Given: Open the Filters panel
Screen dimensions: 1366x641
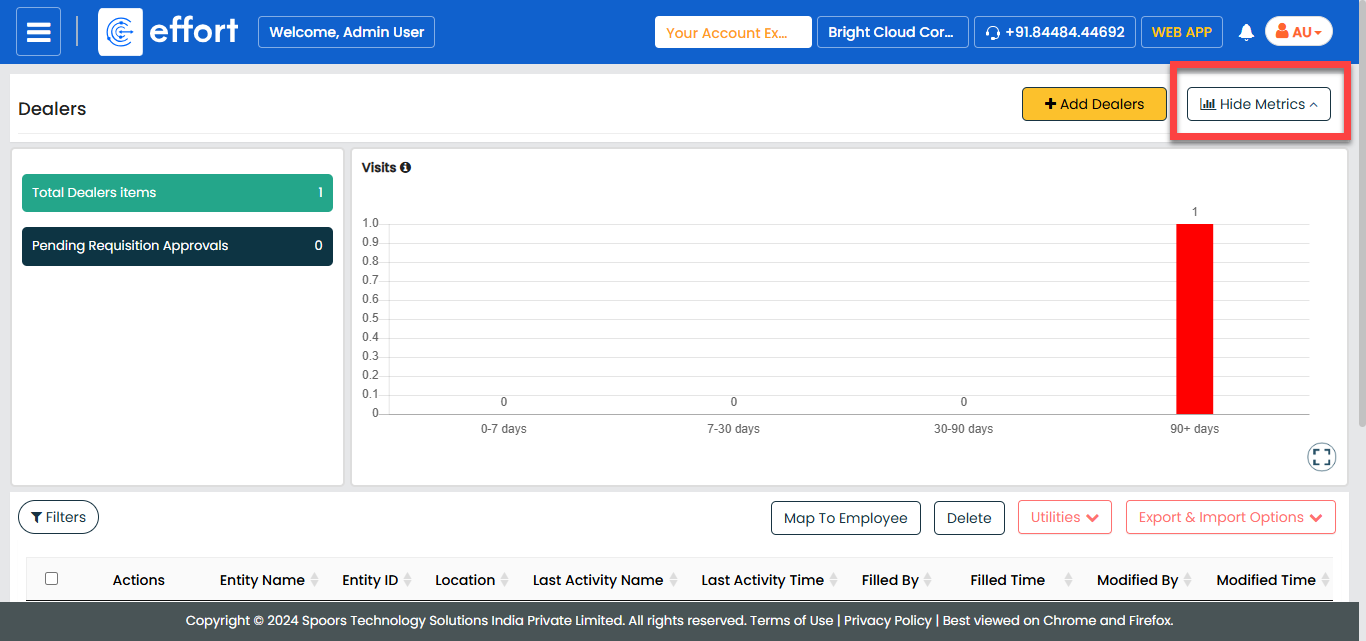Looking at the screenshot, I should (58, 517).
